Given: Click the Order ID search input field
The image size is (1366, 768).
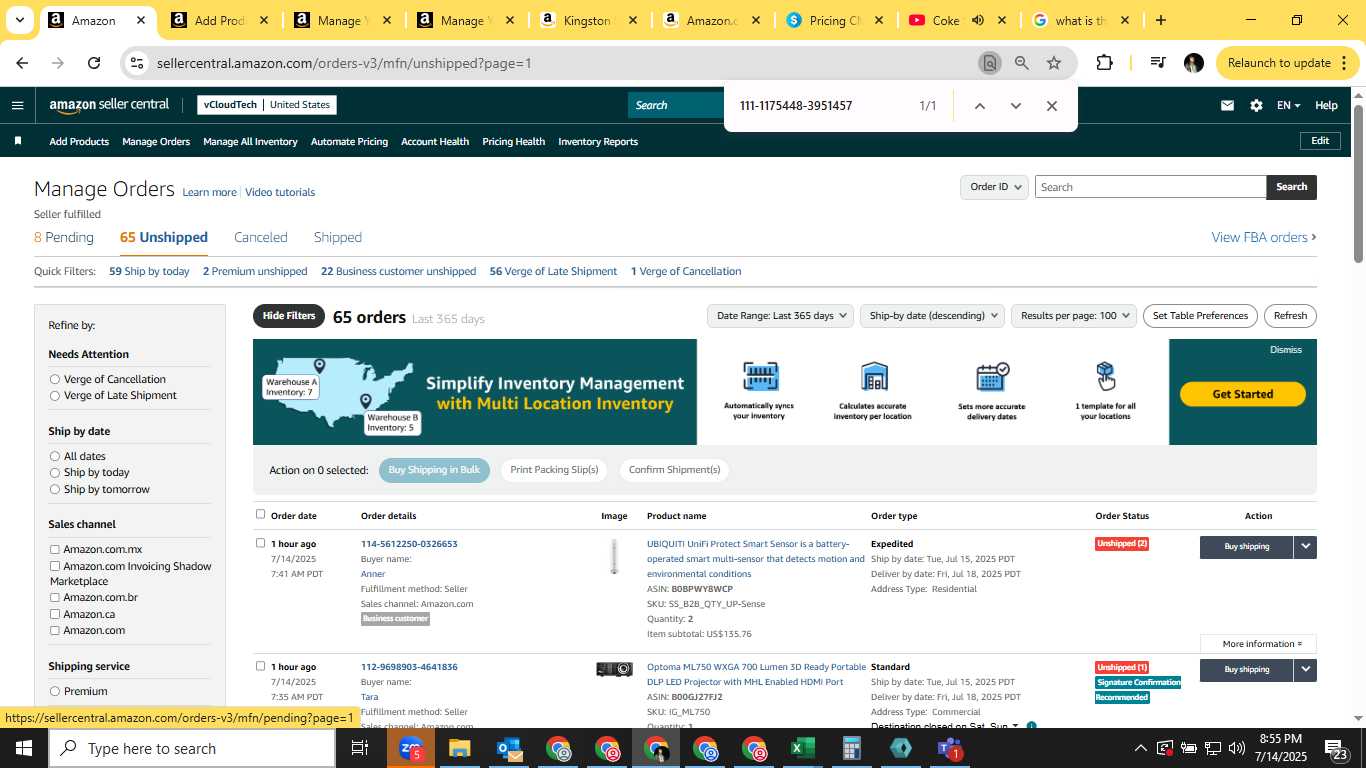Looking at the screenshot, I should tap(1150, 187).
